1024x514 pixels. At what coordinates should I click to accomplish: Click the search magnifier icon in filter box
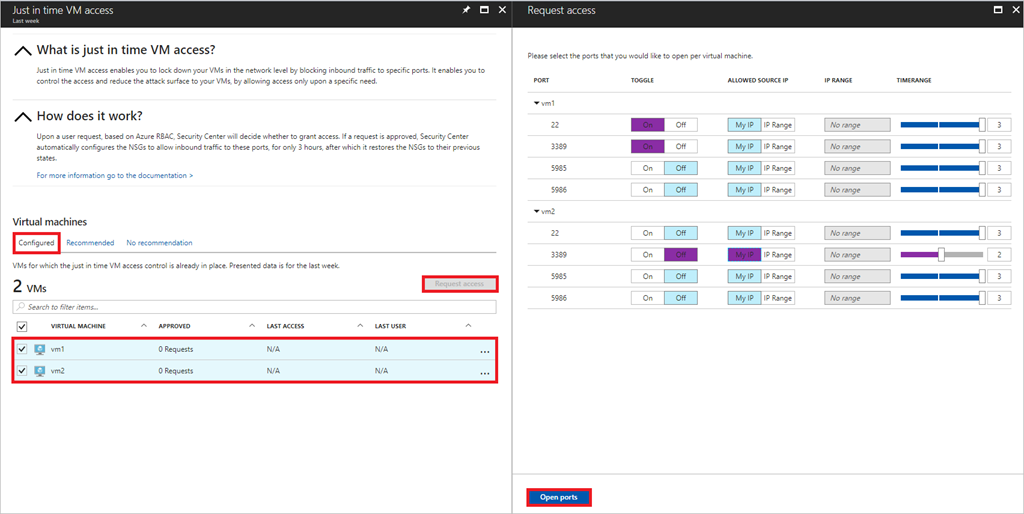coord(21,306)
